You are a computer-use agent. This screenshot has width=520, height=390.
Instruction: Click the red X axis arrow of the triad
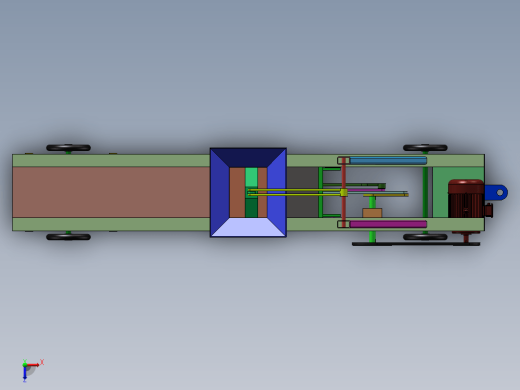(33, 365)
